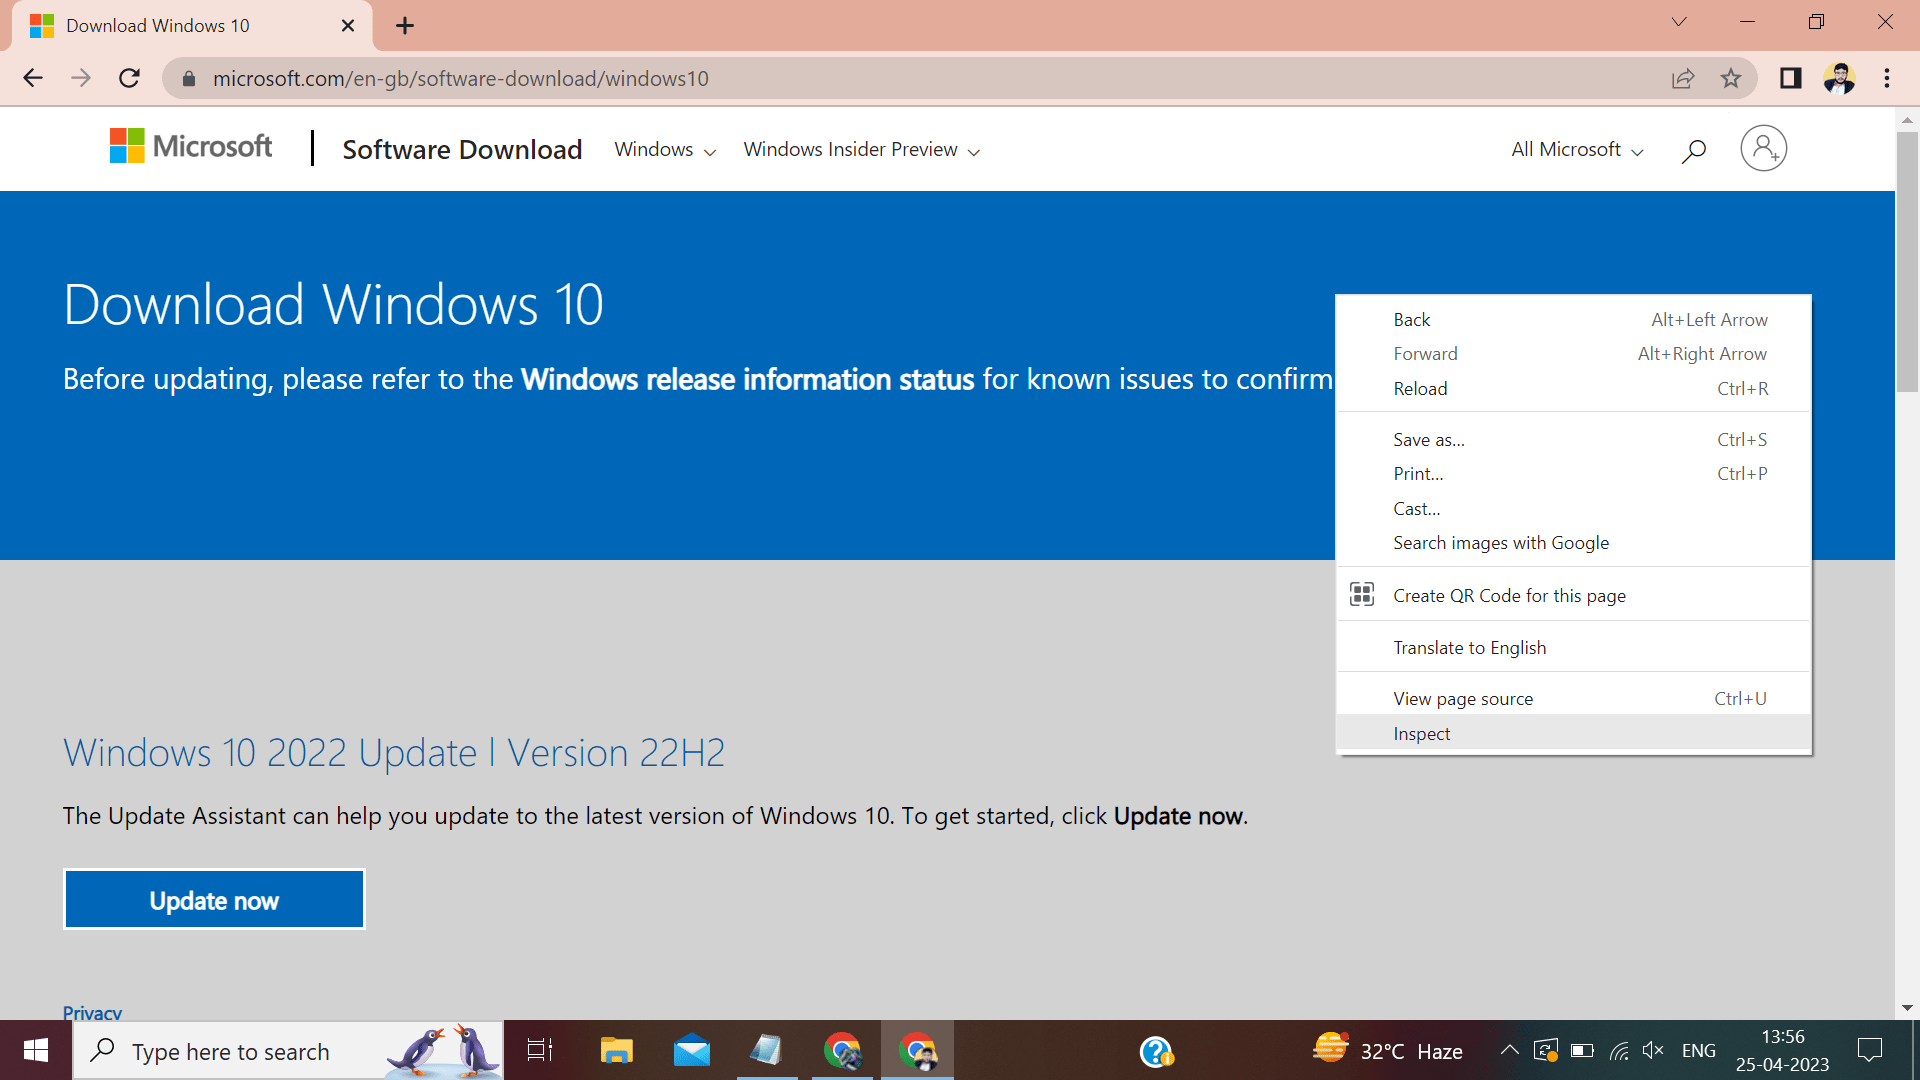
Task: Open the notepad-like app in the taskbar
Action: [x=766, y=1051]
